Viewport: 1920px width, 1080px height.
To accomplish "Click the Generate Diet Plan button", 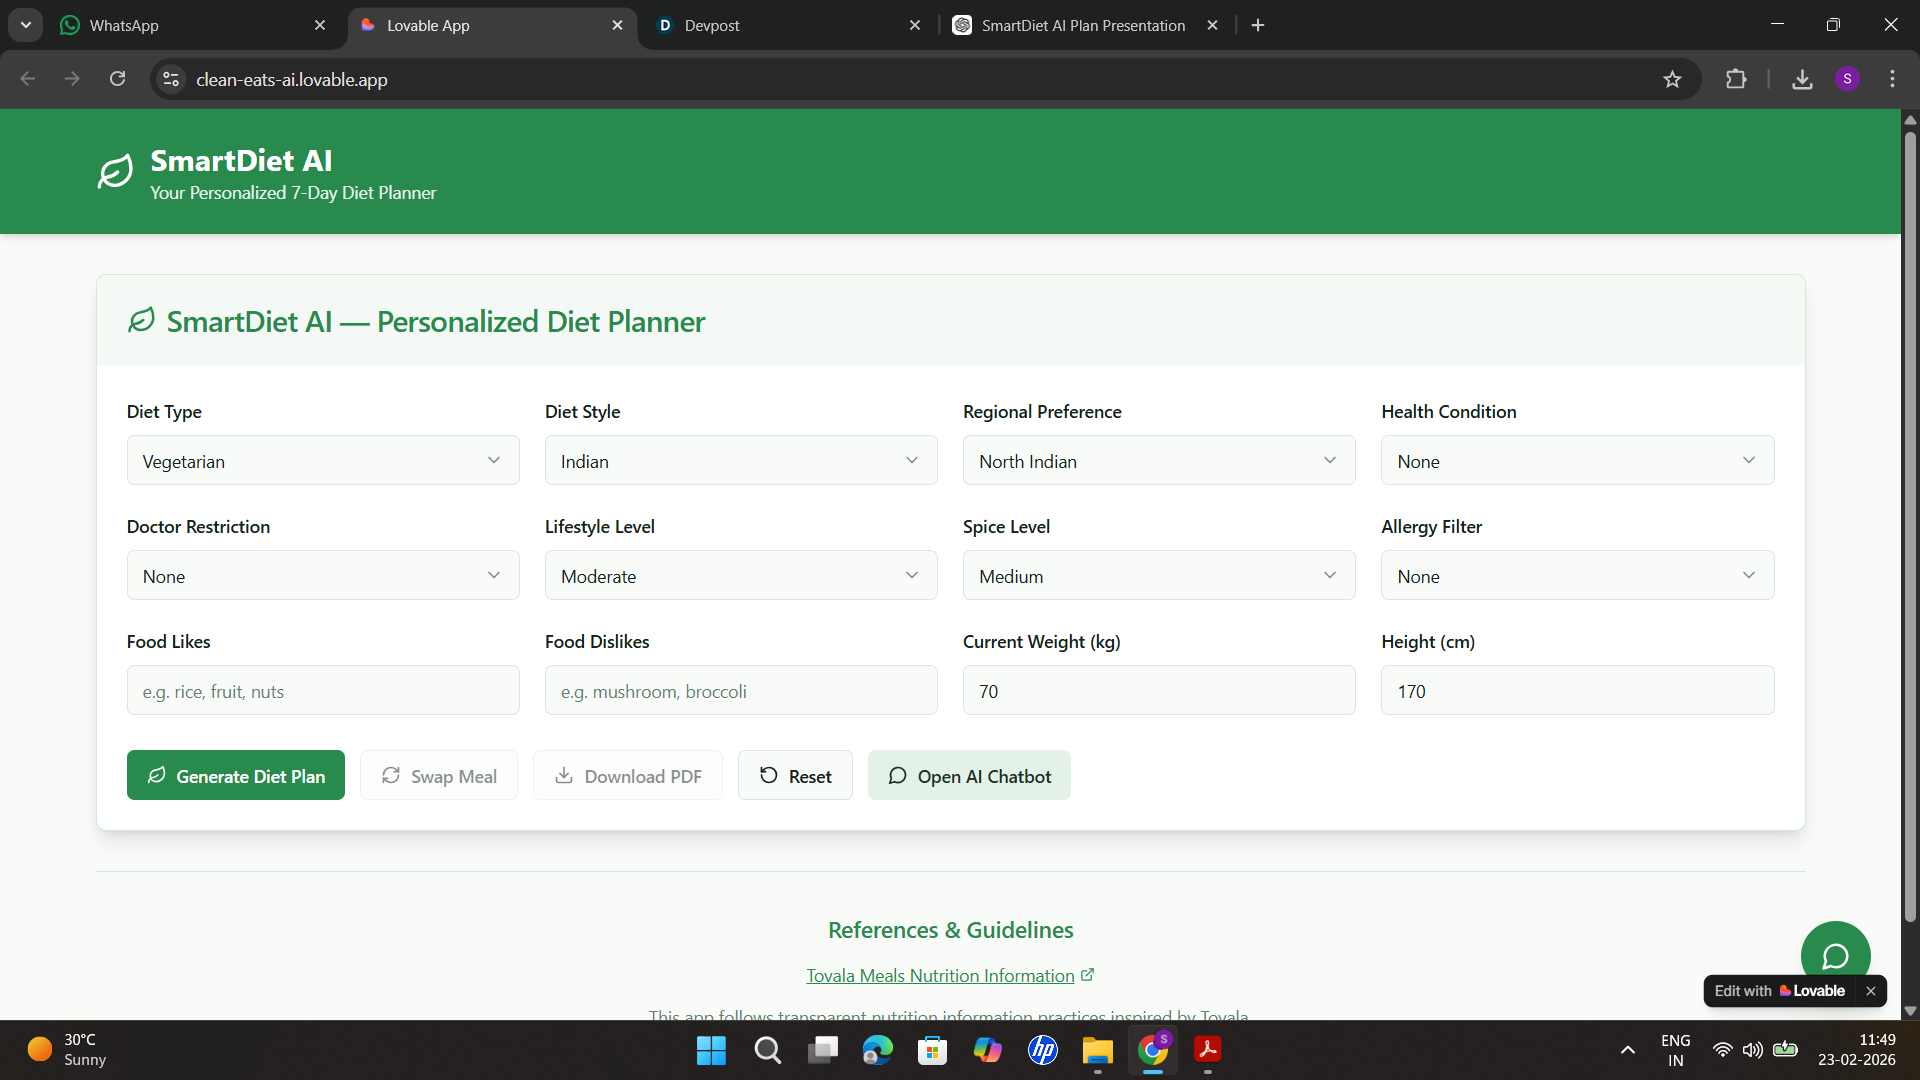I will pyautogui.click(x=236, y=776).
